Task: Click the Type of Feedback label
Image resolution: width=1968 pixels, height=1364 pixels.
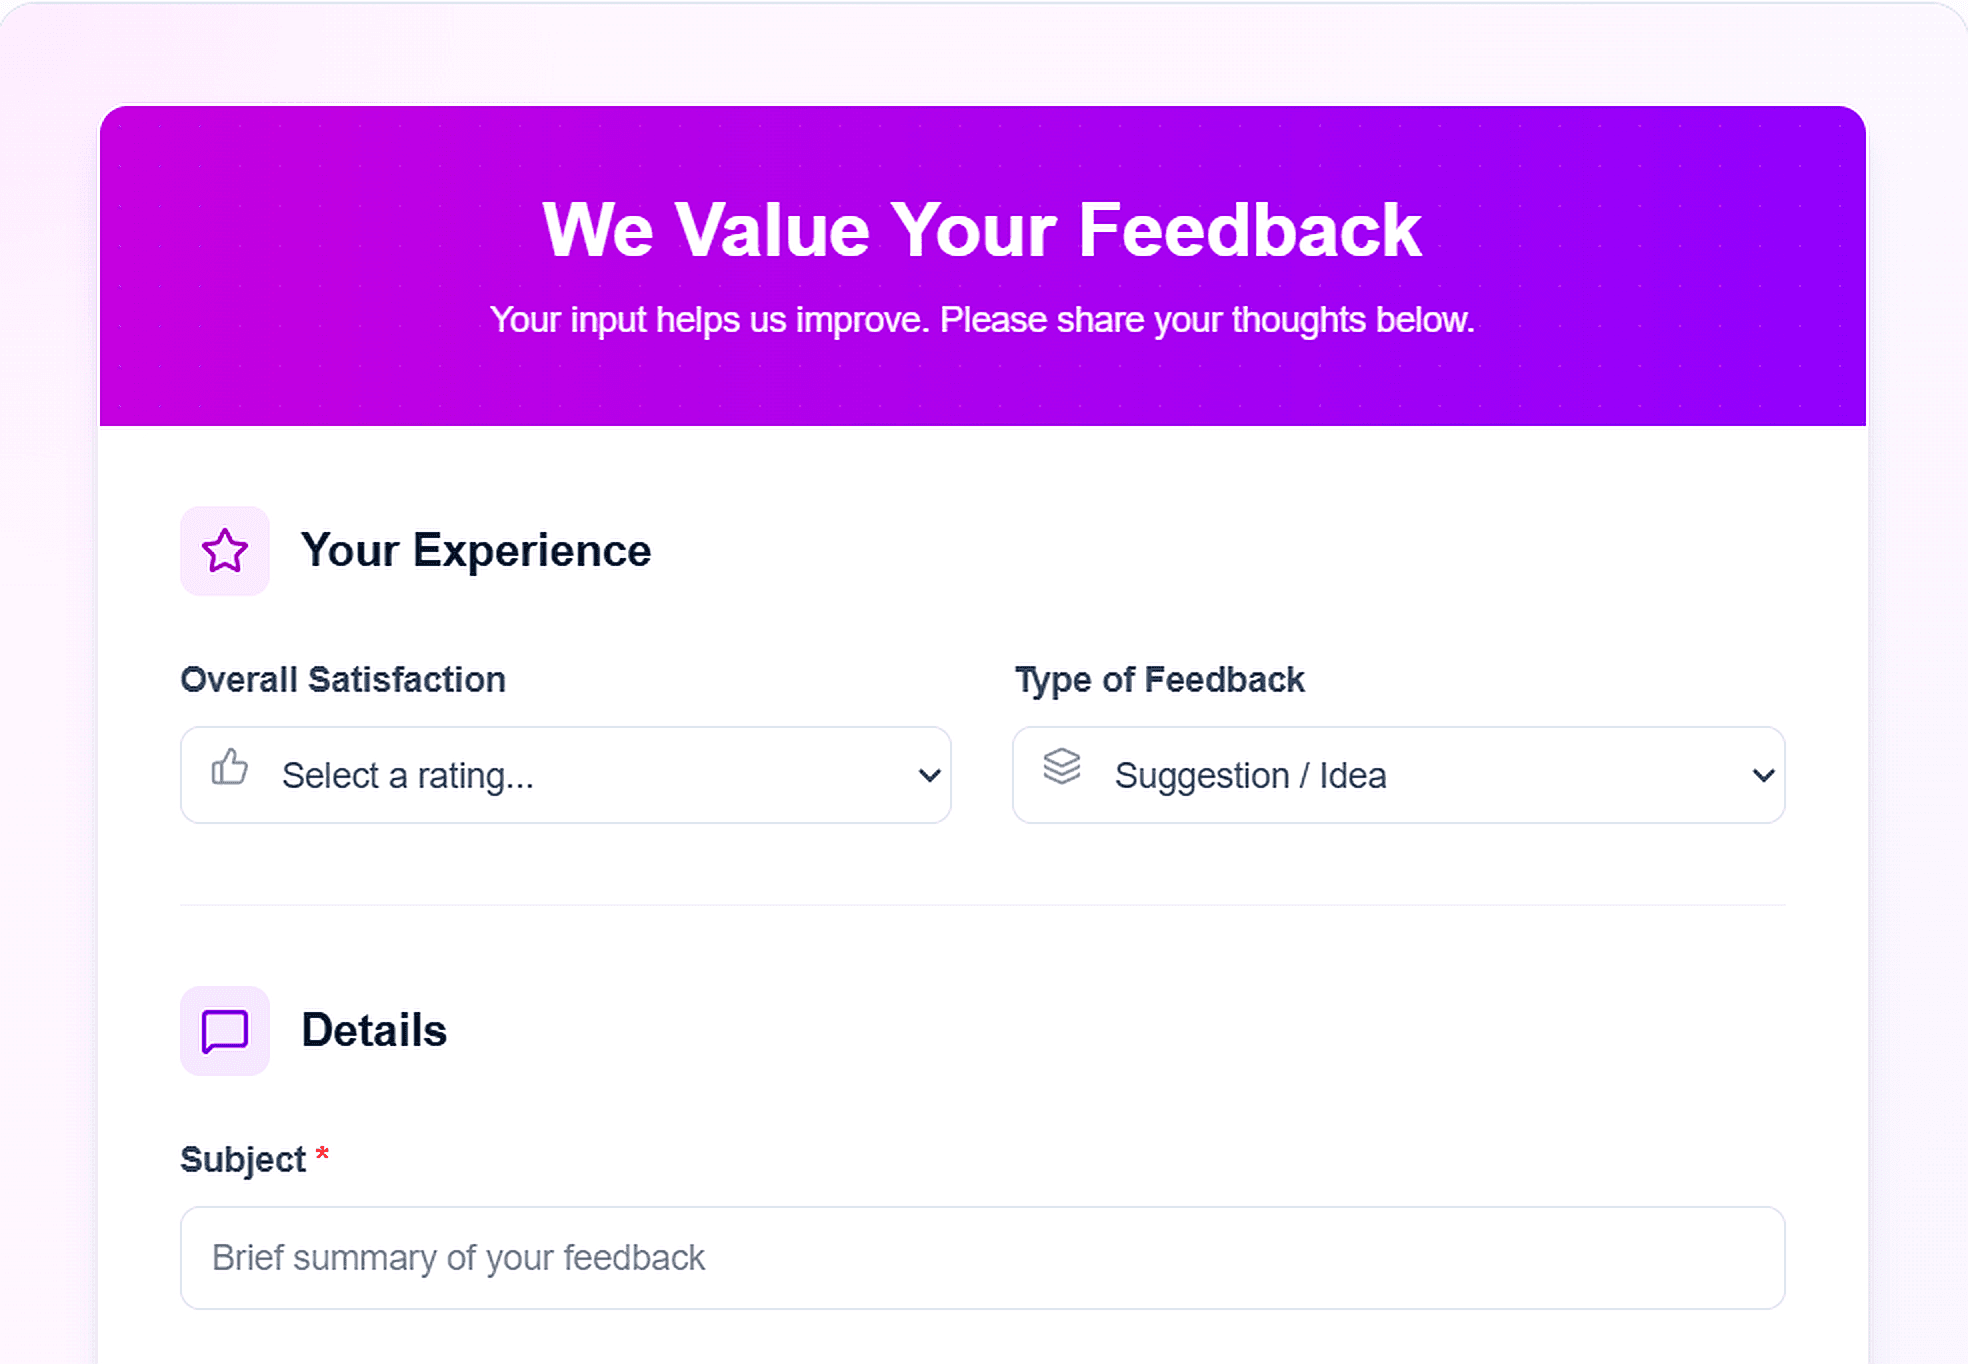Action: point(1159,680)
